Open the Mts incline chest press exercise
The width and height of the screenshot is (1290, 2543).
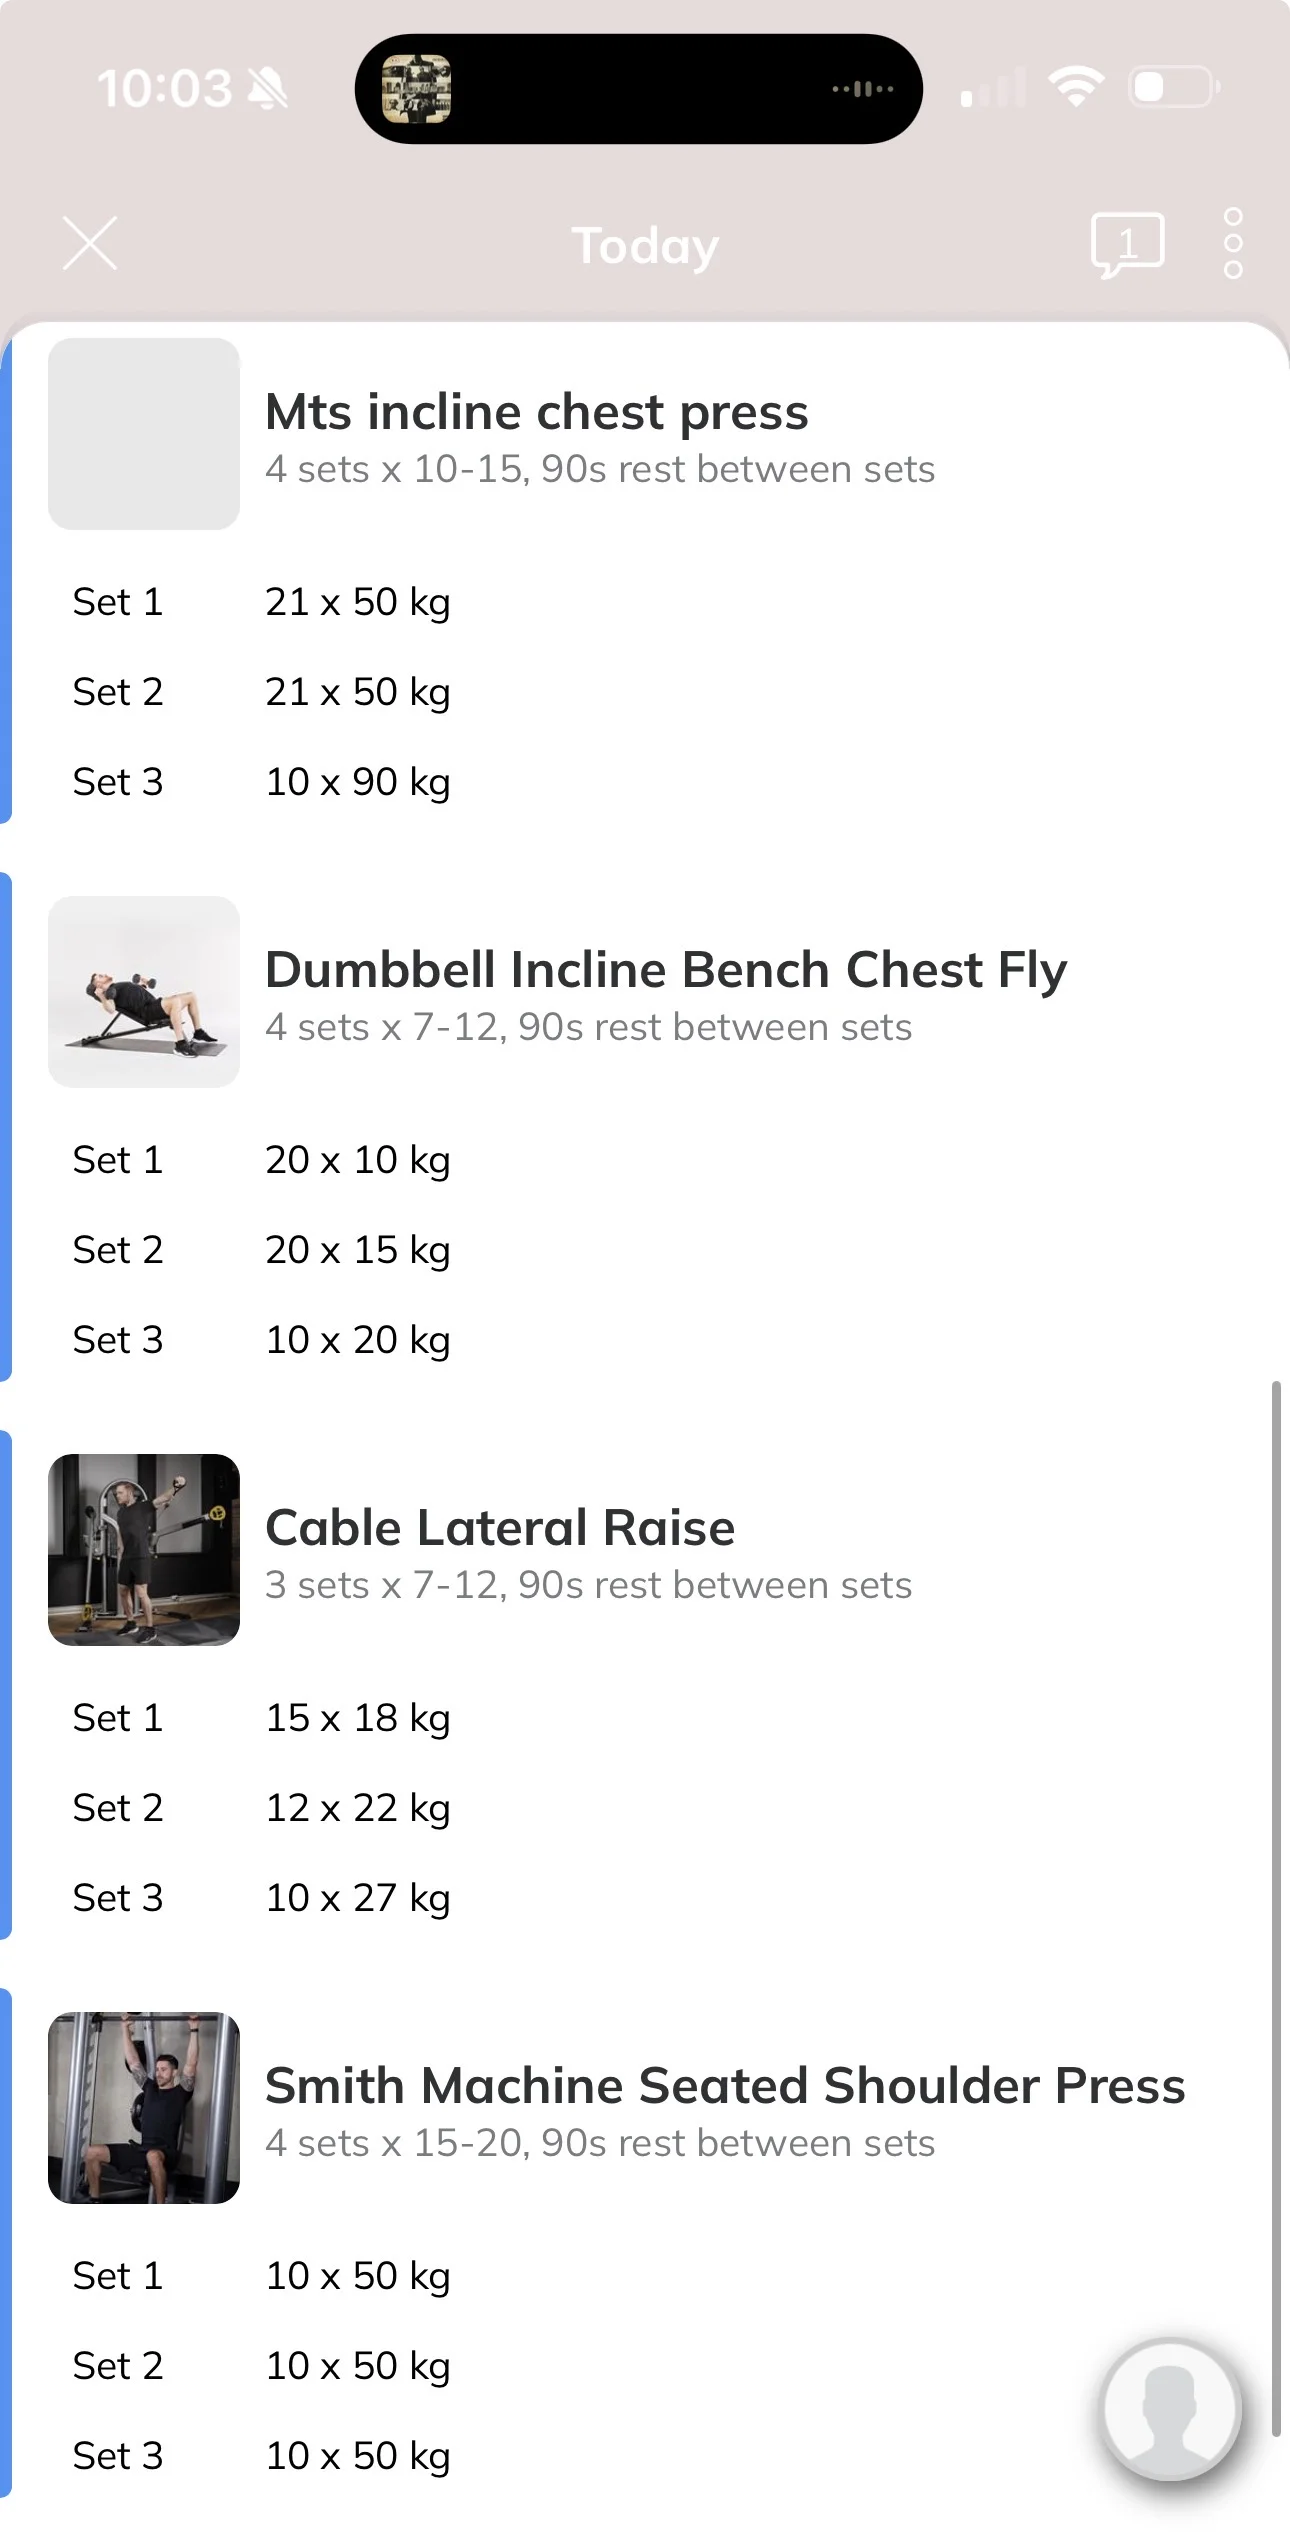(x=537, y=412)
